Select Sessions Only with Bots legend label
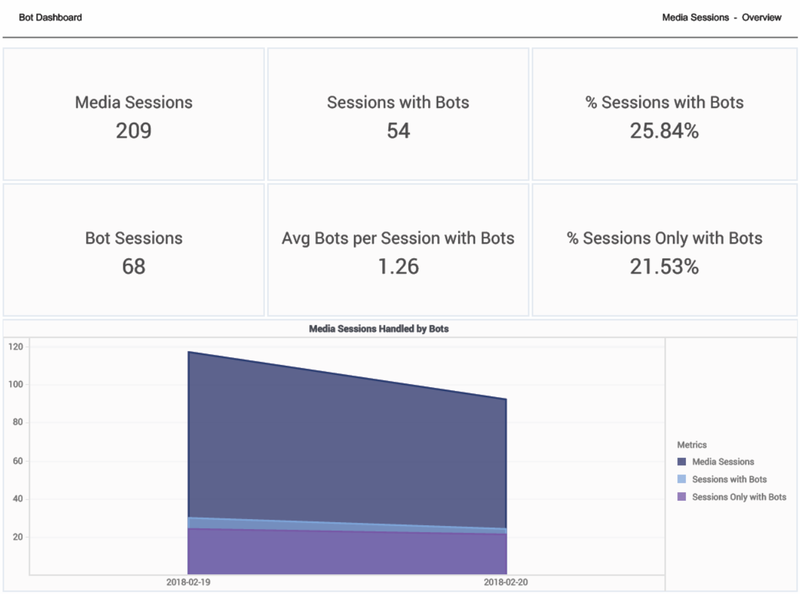The image size is (800, 594). tap(739, 496)
